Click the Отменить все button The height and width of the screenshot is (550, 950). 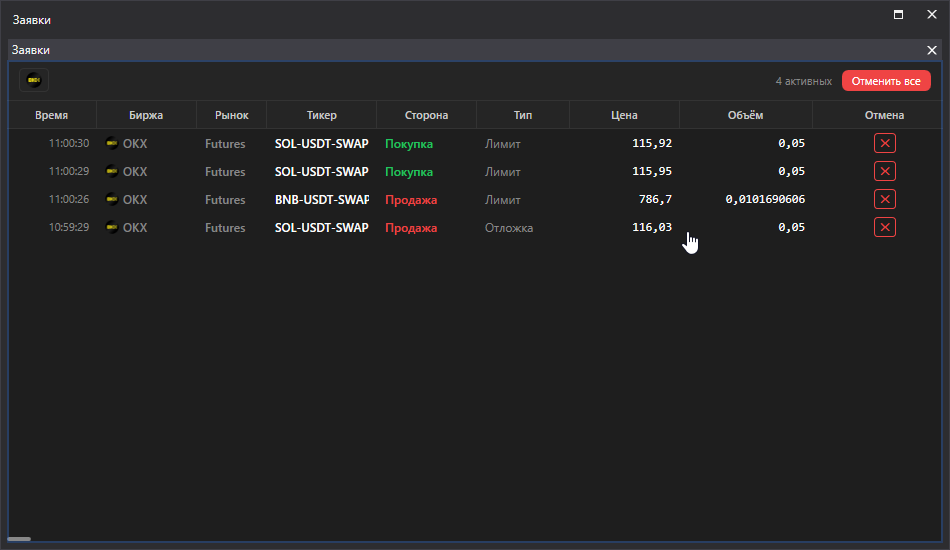(886, 81)
